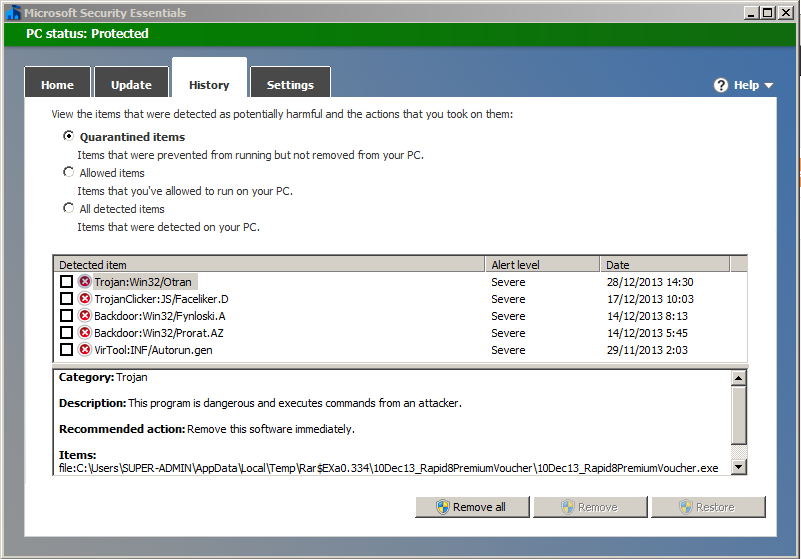Click Severe in the Trojan:Win32/Otran row
Image resolution: width=801 pixels, height=559 pixels.
(508, 282)
